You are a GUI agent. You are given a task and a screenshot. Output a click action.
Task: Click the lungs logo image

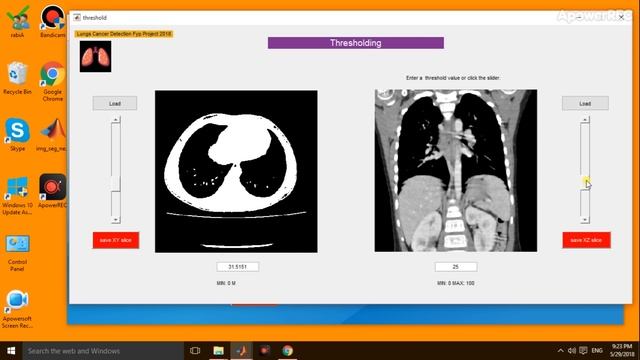pyautogui.click(x=96, y=56)
